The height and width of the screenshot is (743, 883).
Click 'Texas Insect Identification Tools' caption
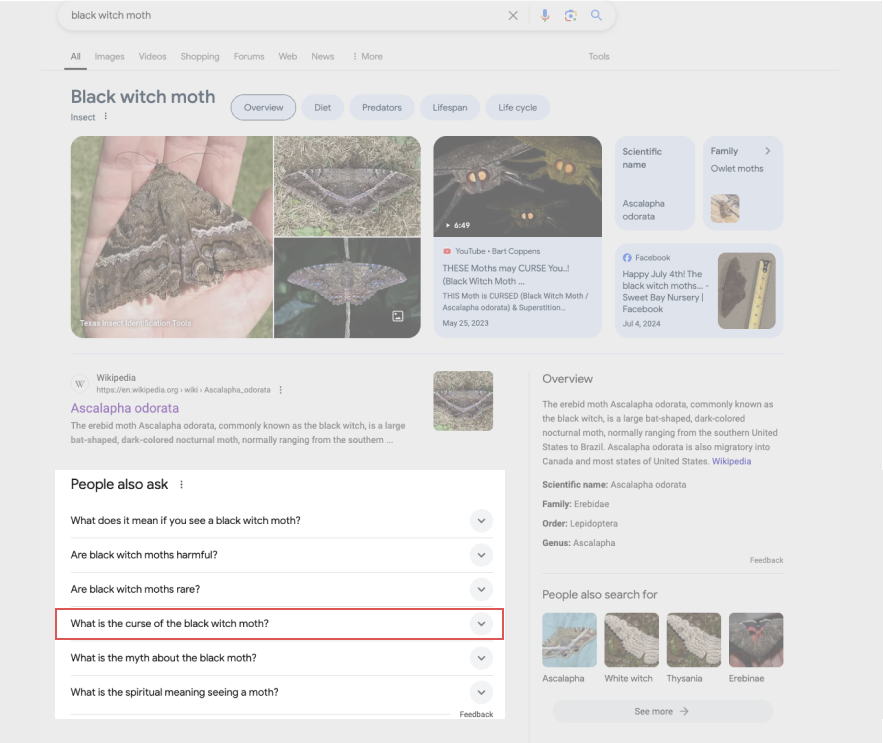pos(135,323)
